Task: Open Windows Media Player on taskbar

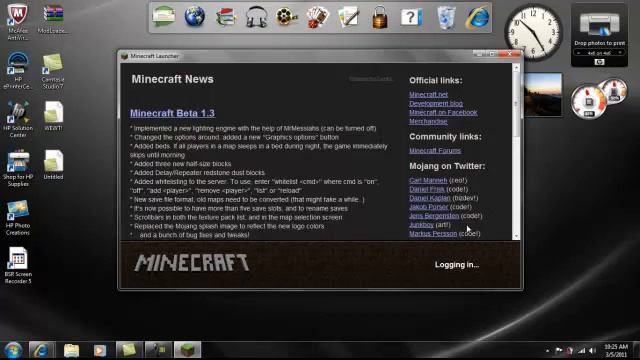Action: [x=100, y=350]
